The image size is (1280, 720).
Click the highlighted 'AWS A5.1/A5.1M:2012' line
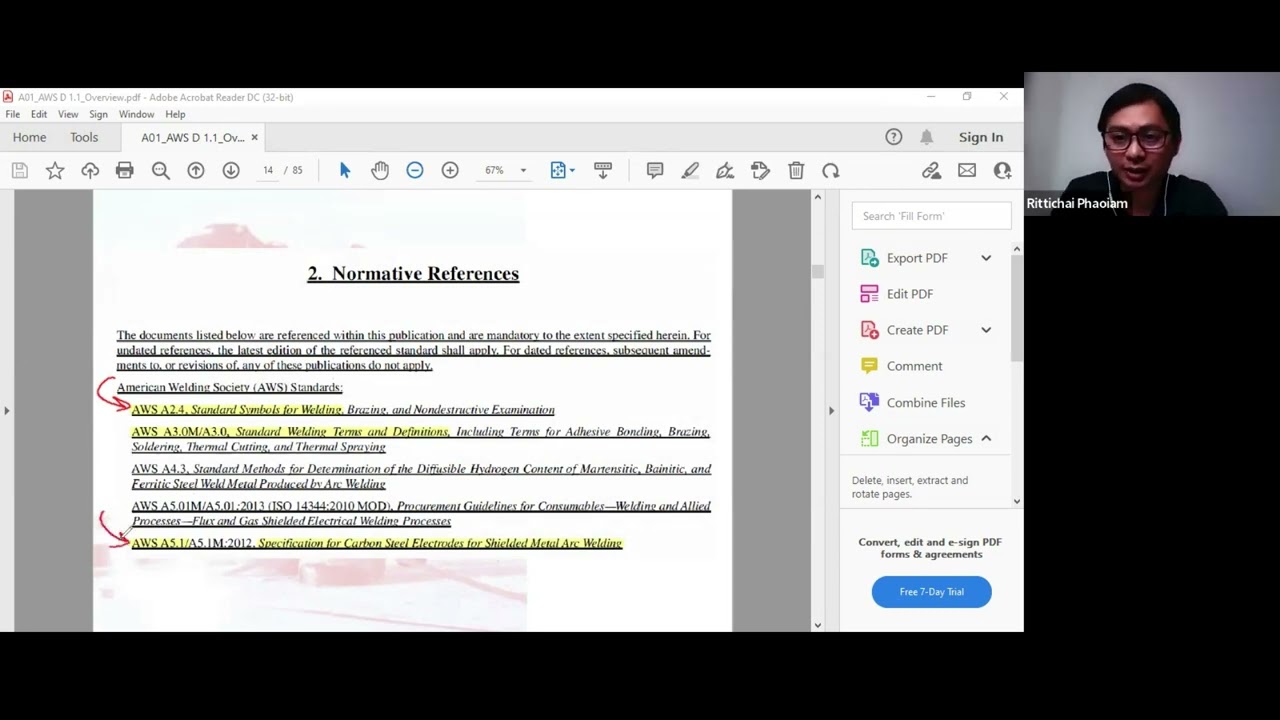377,543
